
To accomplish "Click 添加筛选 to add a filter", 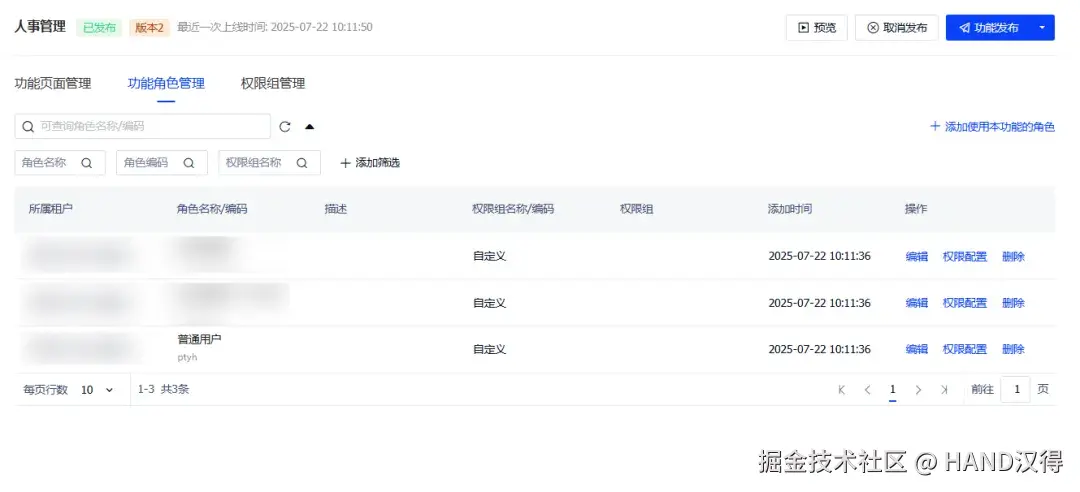I will 370,163.
